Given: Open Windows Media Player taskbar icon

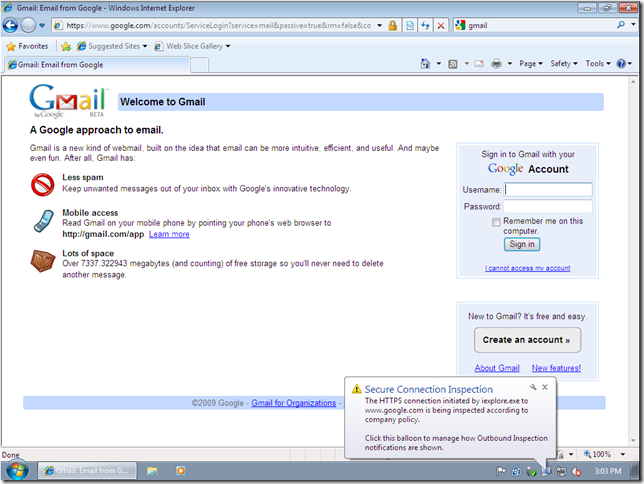Looking at the screenshot, I should pyautogui.click(x=181, y=471).
